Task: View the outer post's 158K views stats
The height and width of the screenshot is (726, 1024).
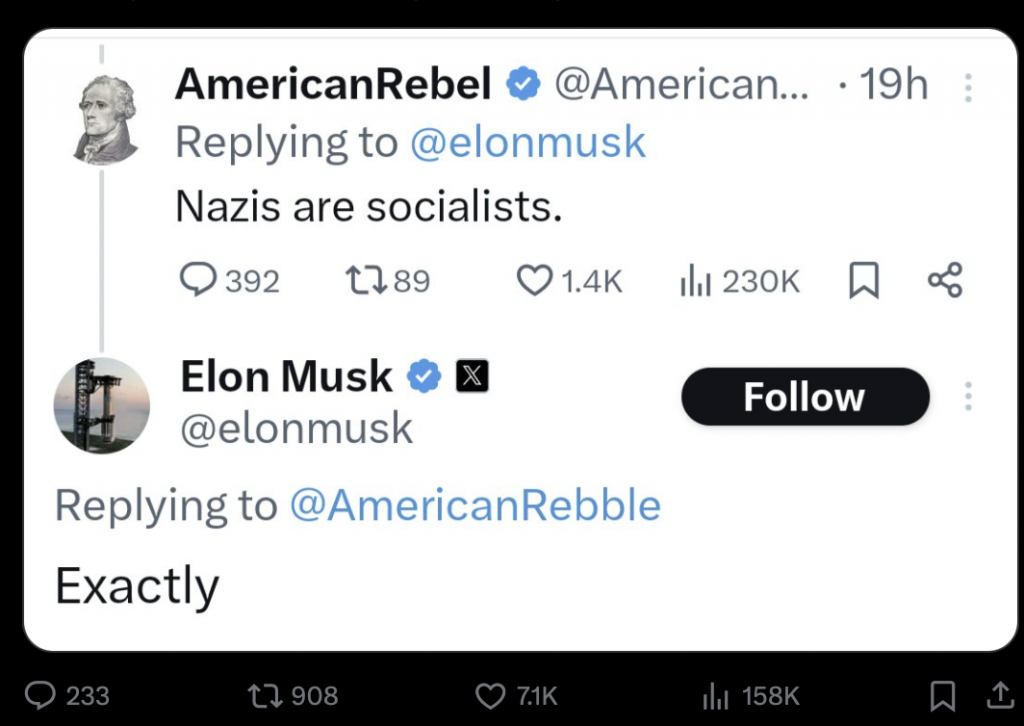Action: (x=715, y=695)
